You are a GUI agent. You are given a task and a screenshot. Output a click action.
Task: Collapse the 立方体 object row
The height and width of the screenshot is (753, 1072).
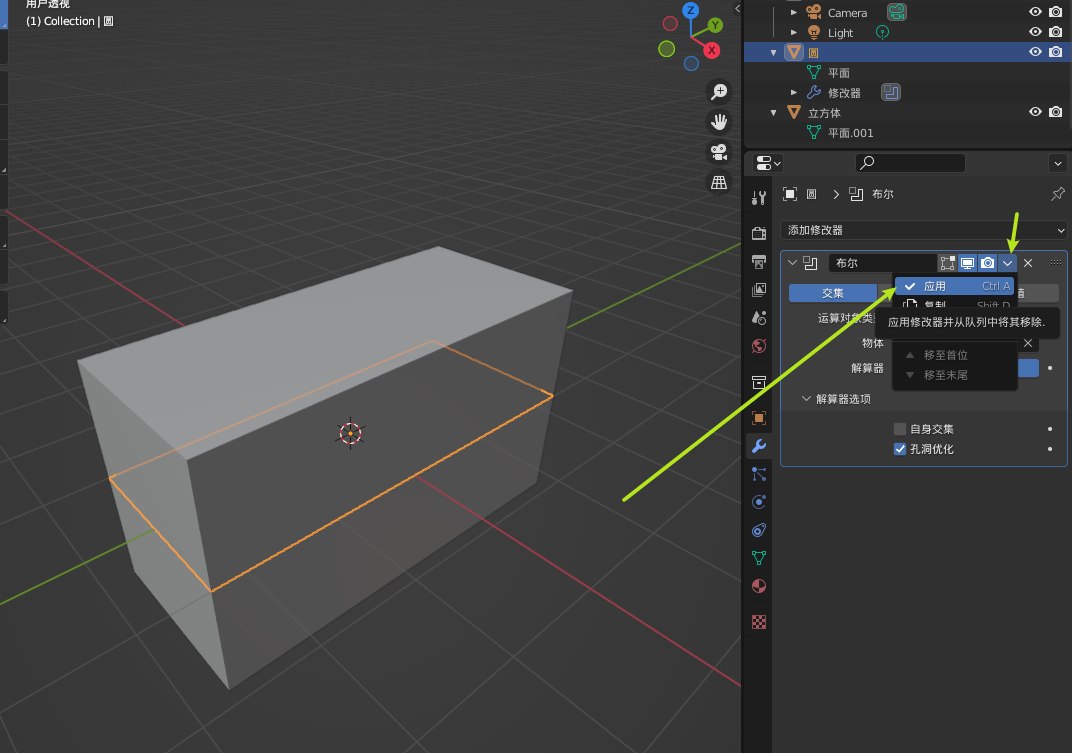click(x=774, y=113)
